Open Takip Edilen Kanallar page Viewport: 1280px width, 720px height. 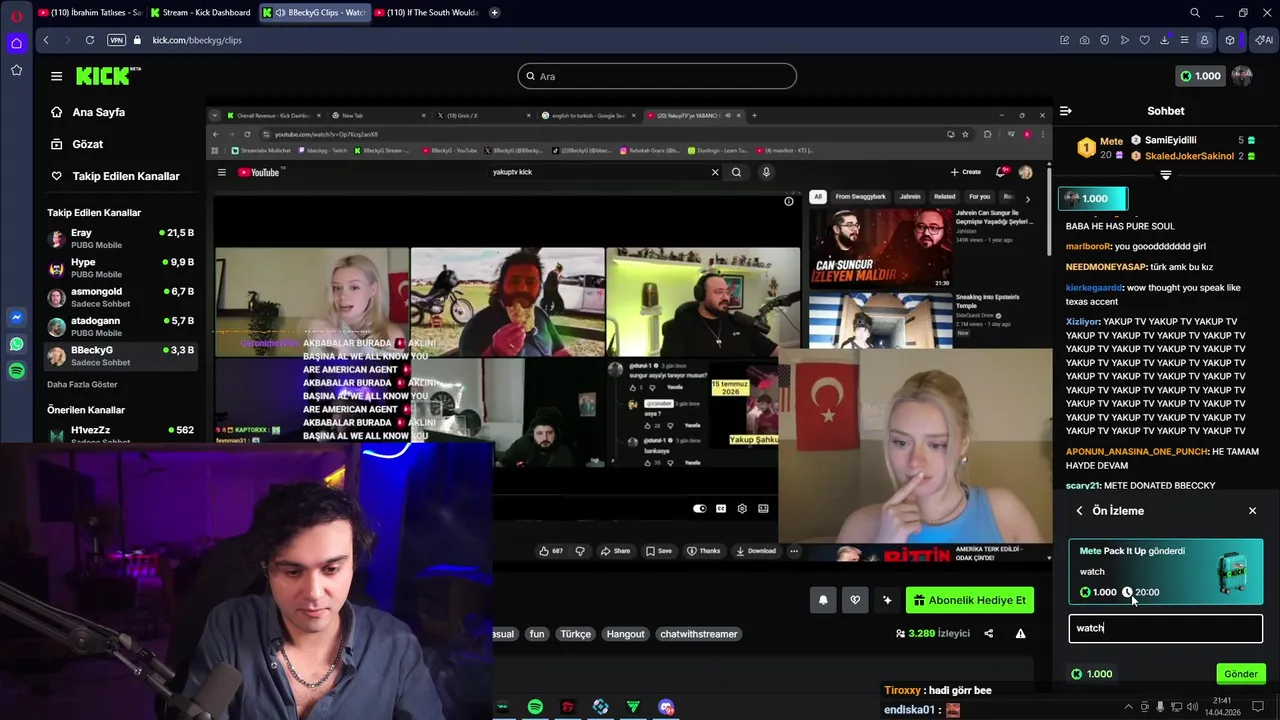click(x=125, y=176)
